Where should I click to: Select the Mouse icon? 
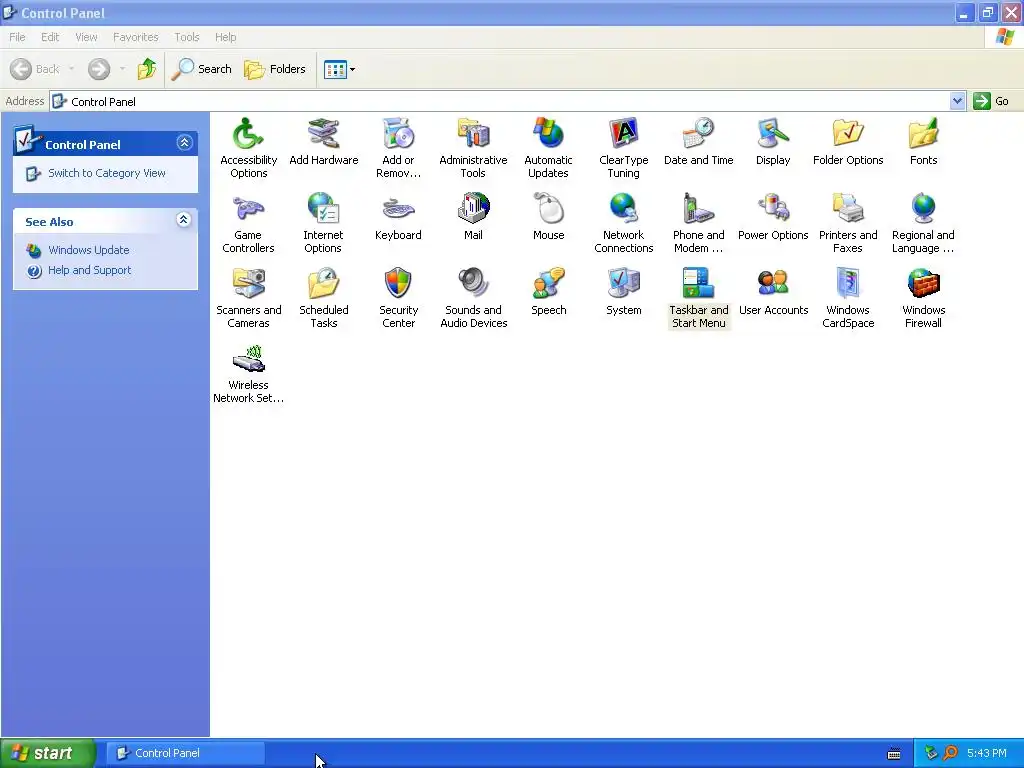coord(549,217)
